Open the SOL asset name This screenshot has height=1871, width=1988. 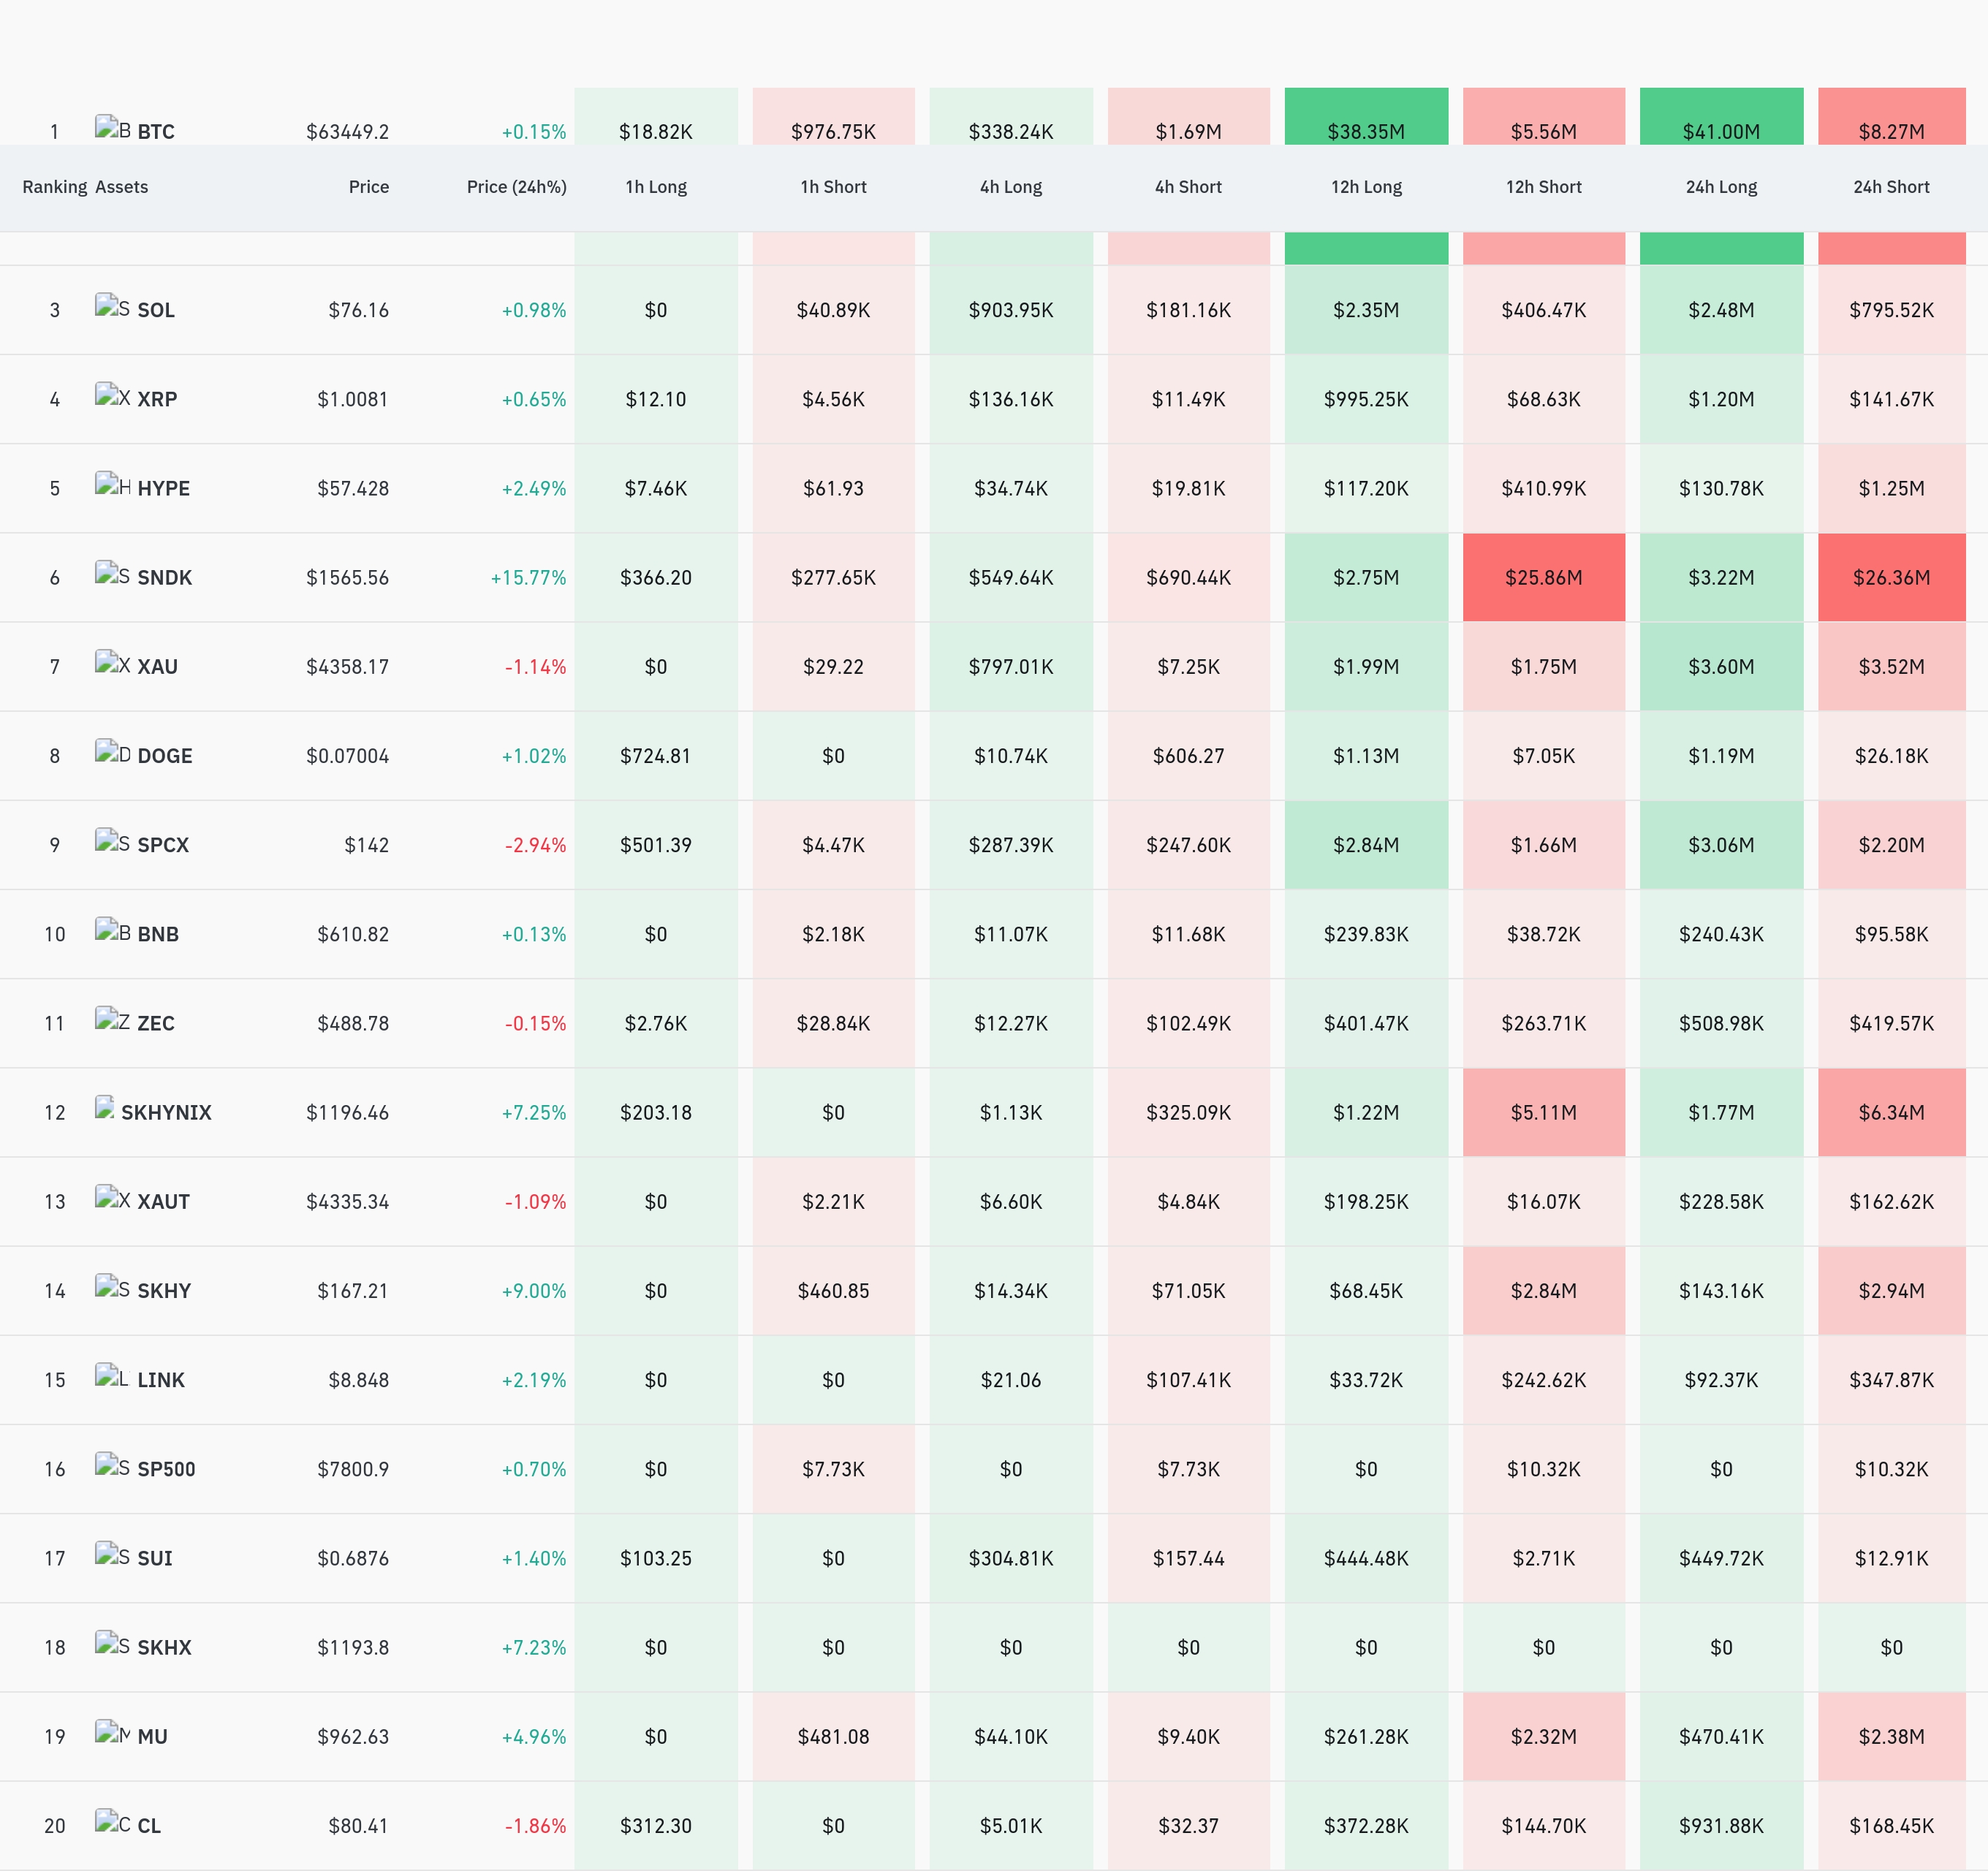(156, 310)
